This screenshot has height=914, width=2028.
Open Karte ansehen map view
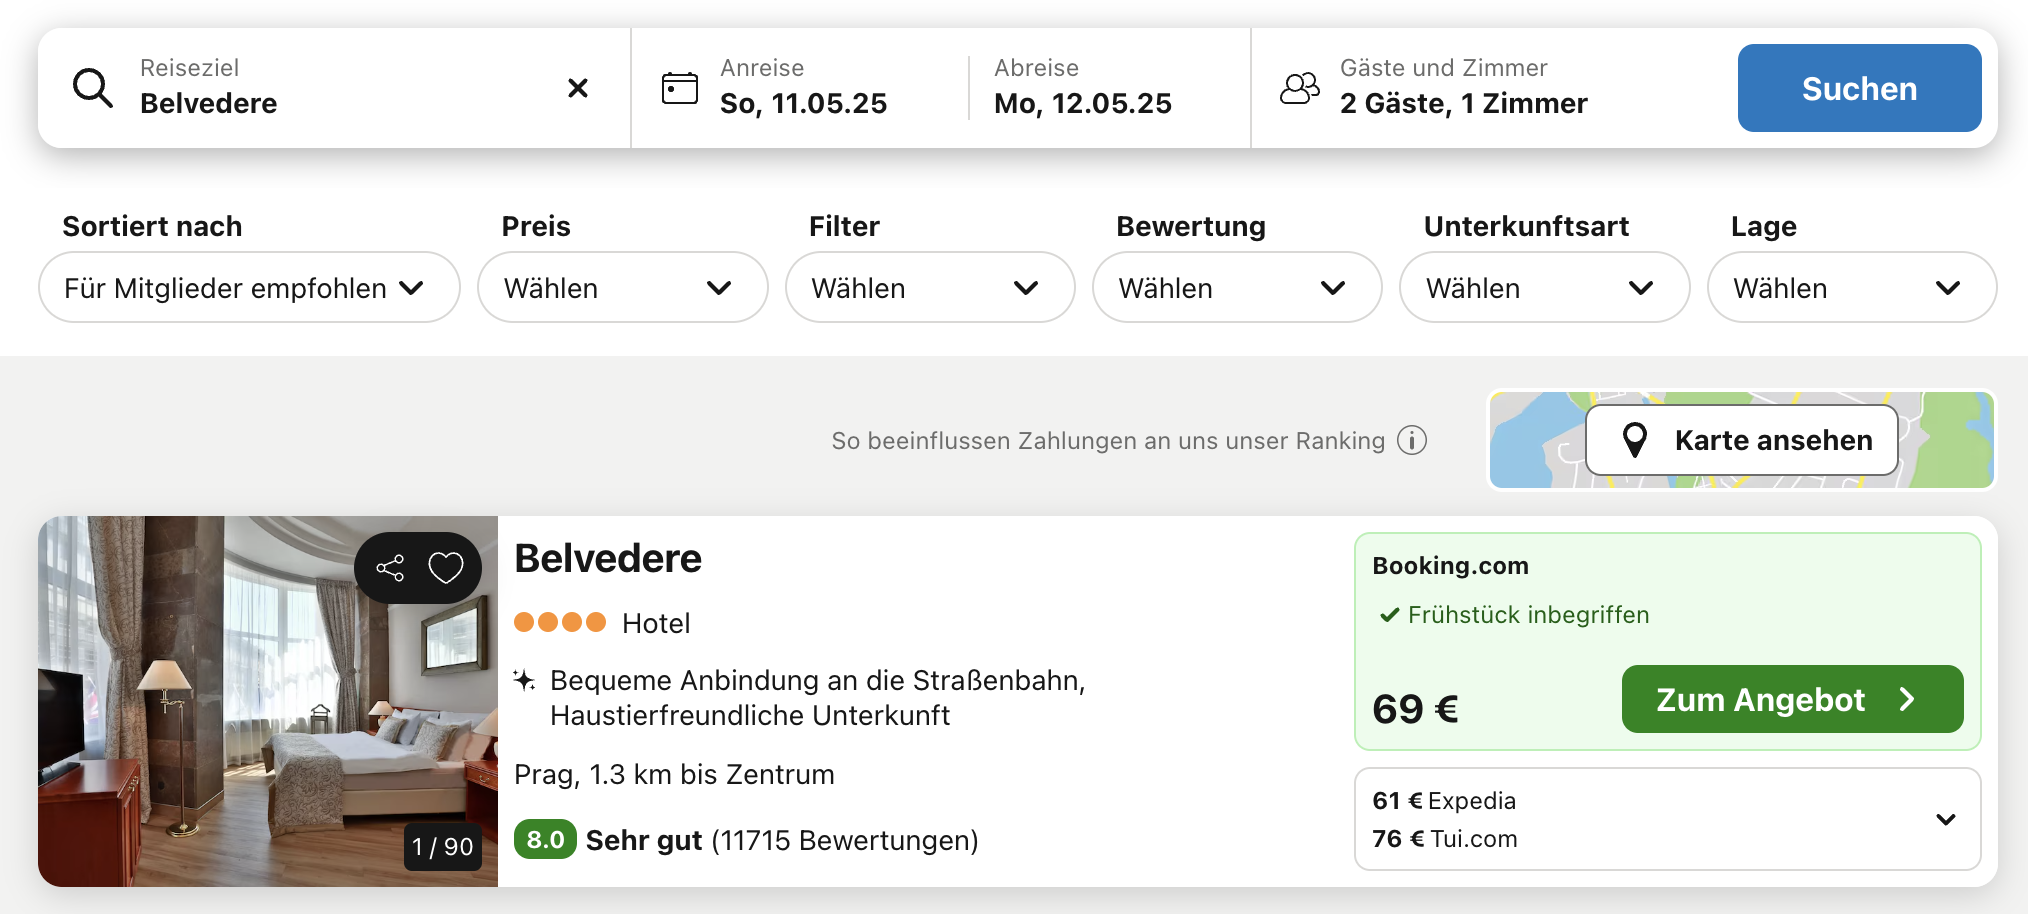point(1741,440)
